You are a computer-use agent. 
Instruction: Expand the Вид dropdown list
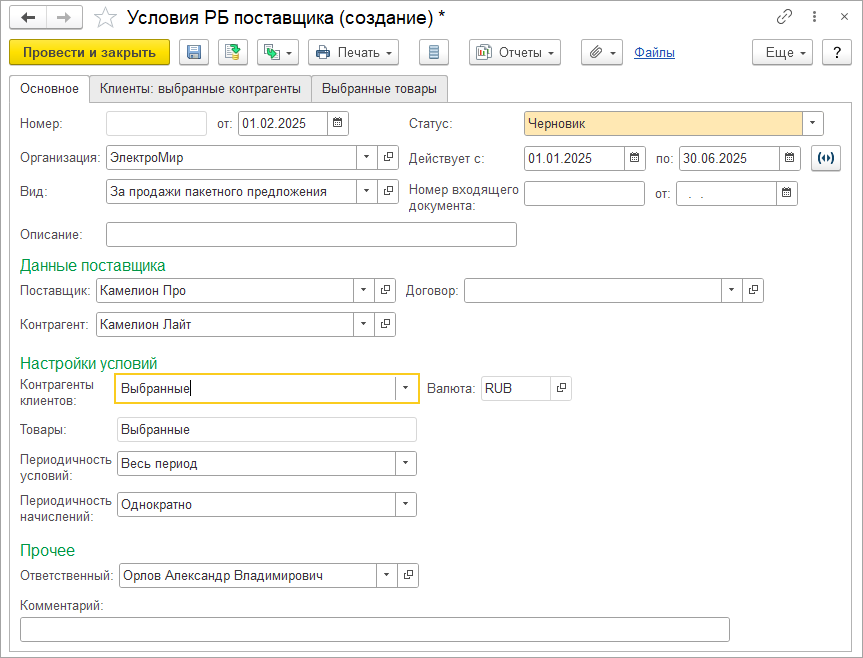tap(366, 191)
